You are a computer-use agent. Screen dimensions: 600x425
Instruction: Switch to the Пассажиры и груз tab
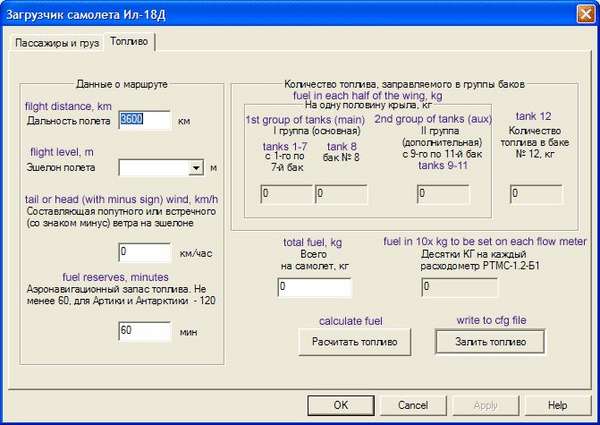point(57,43)
